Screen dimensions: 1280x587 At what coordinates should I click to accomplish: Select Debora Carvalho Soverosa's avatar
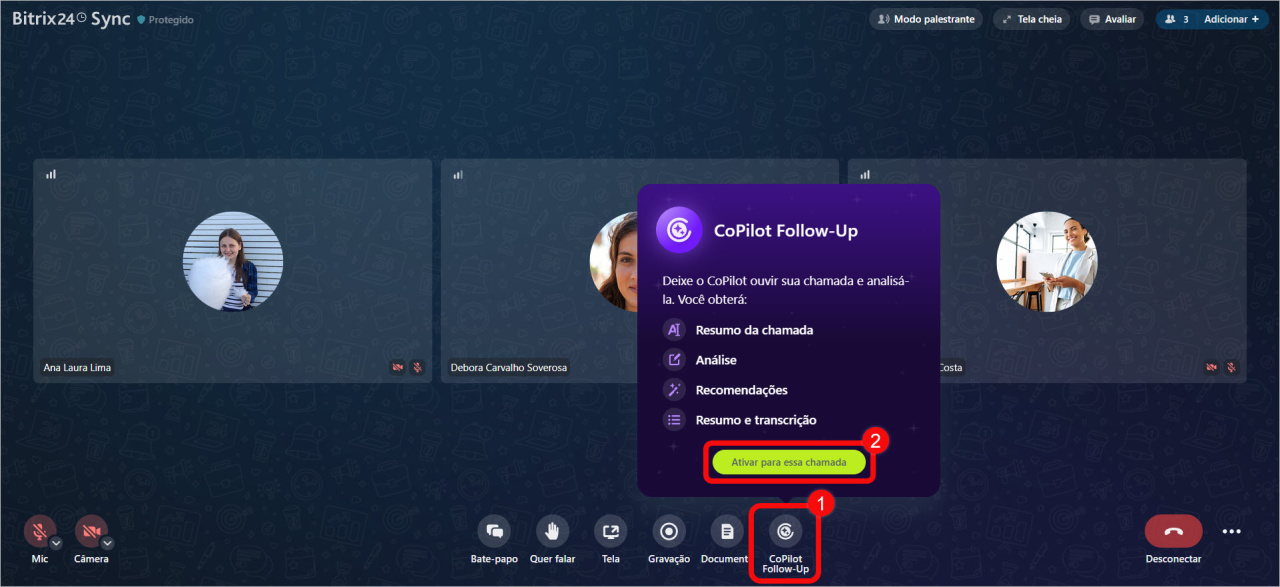tap(614, 260)
